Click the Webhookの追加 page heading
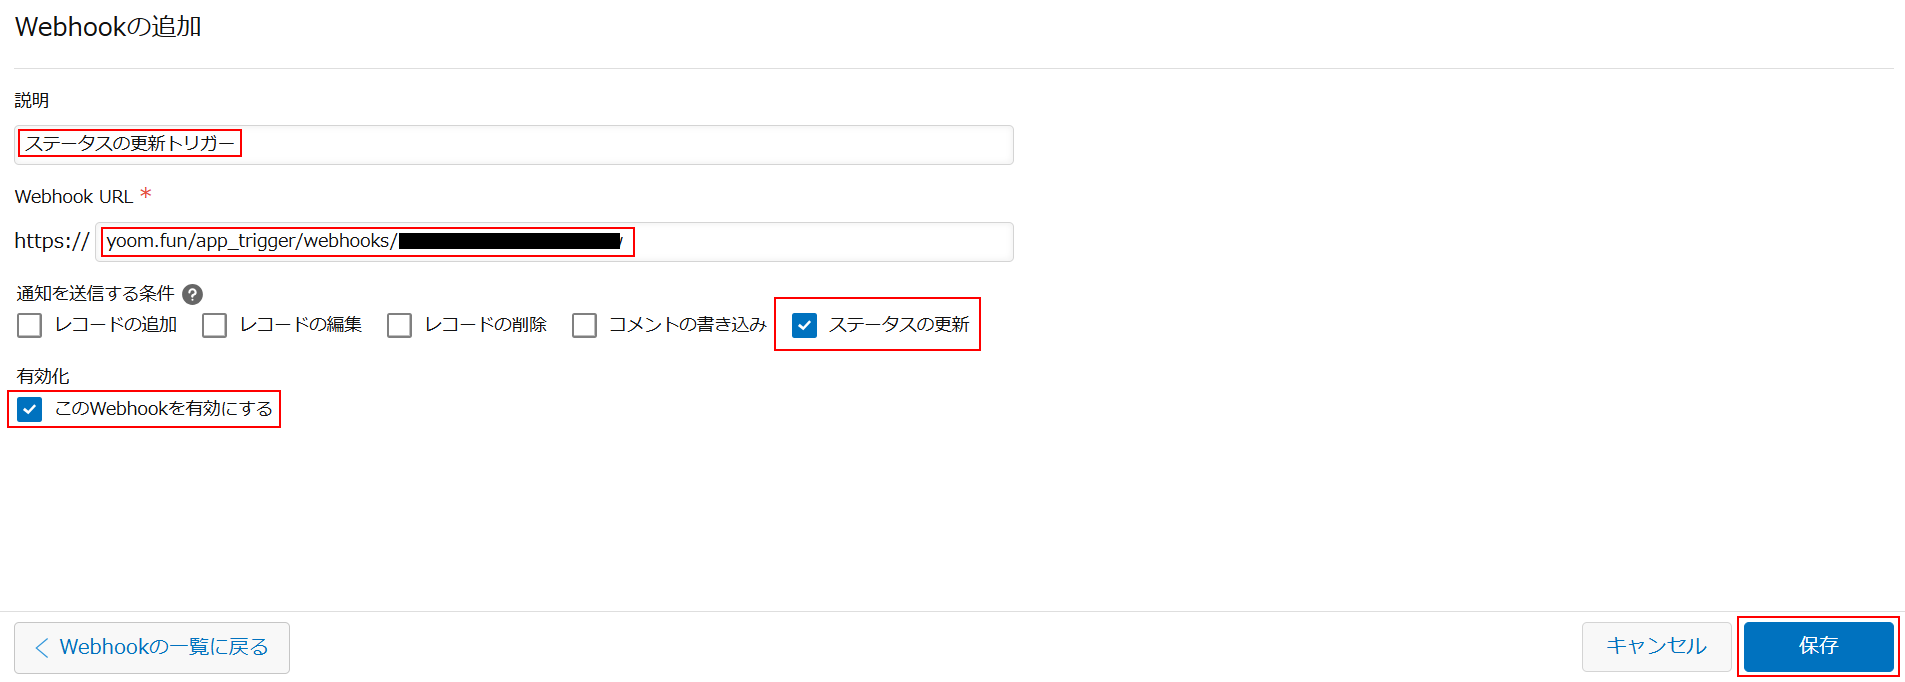 pos(108,27)
